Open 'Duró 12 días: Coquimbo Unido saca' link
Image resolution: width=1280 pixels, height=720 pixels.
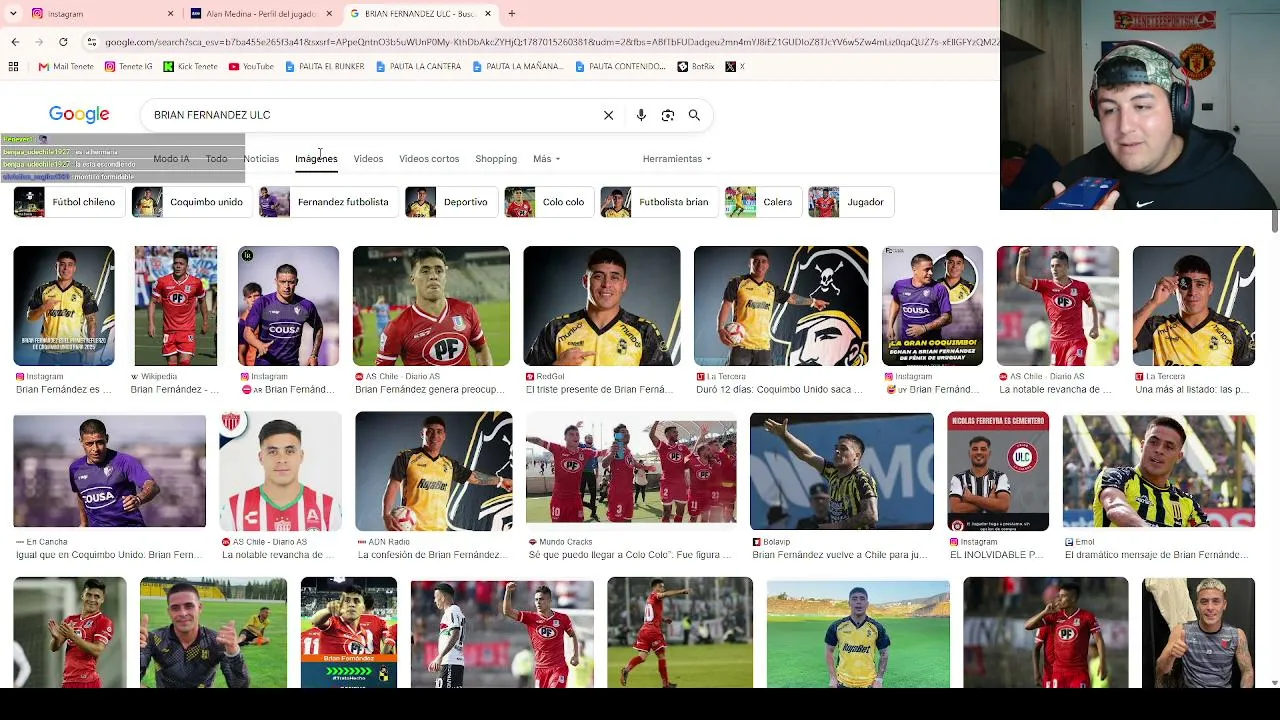(x=781, y=390)
